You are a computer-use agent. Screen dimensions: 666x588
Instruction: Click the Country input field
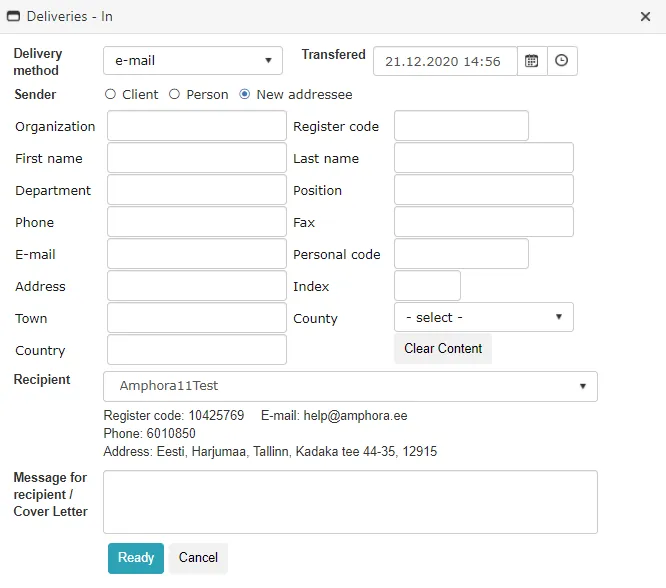(x=197, y=350)
